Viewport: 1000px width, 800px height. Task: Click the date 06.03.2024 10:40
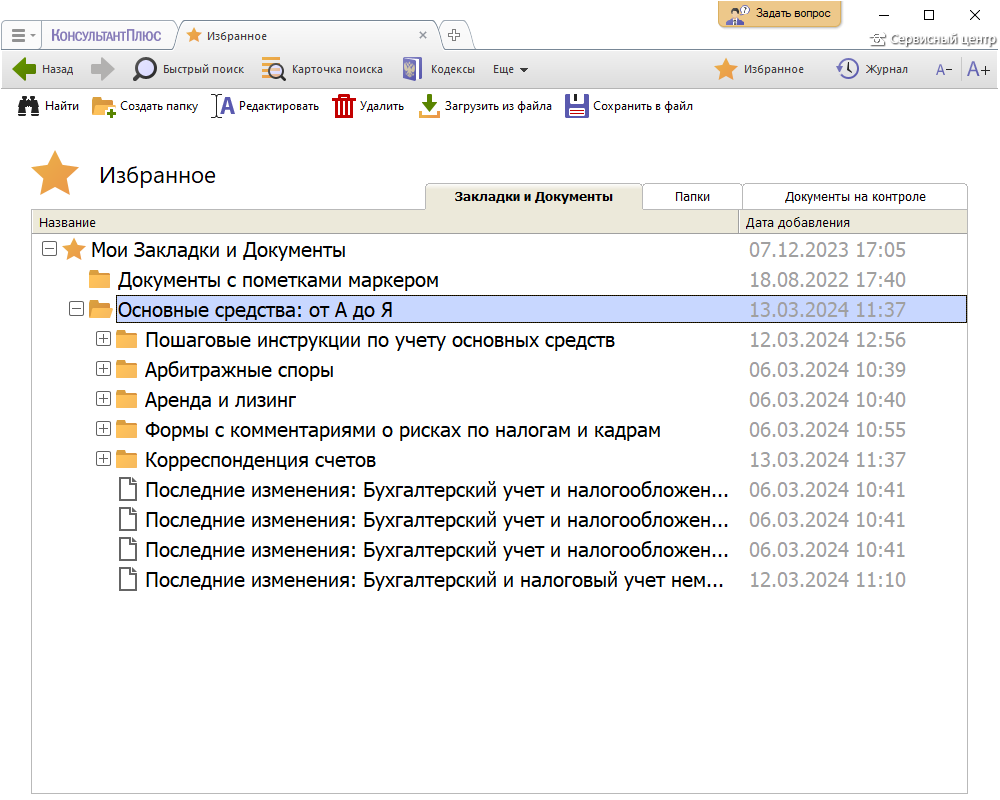[x=827, y=399]
